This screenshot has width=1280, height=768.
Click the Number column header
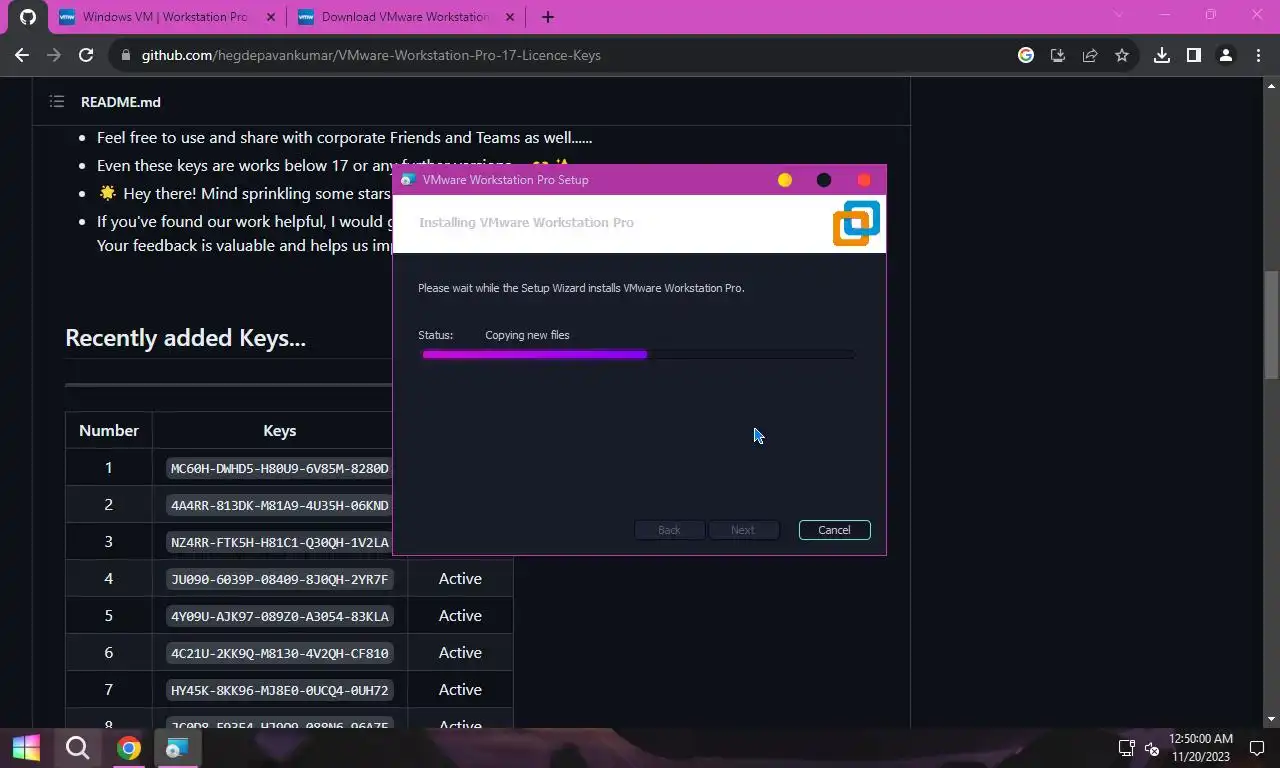click(x=109, y=430)
